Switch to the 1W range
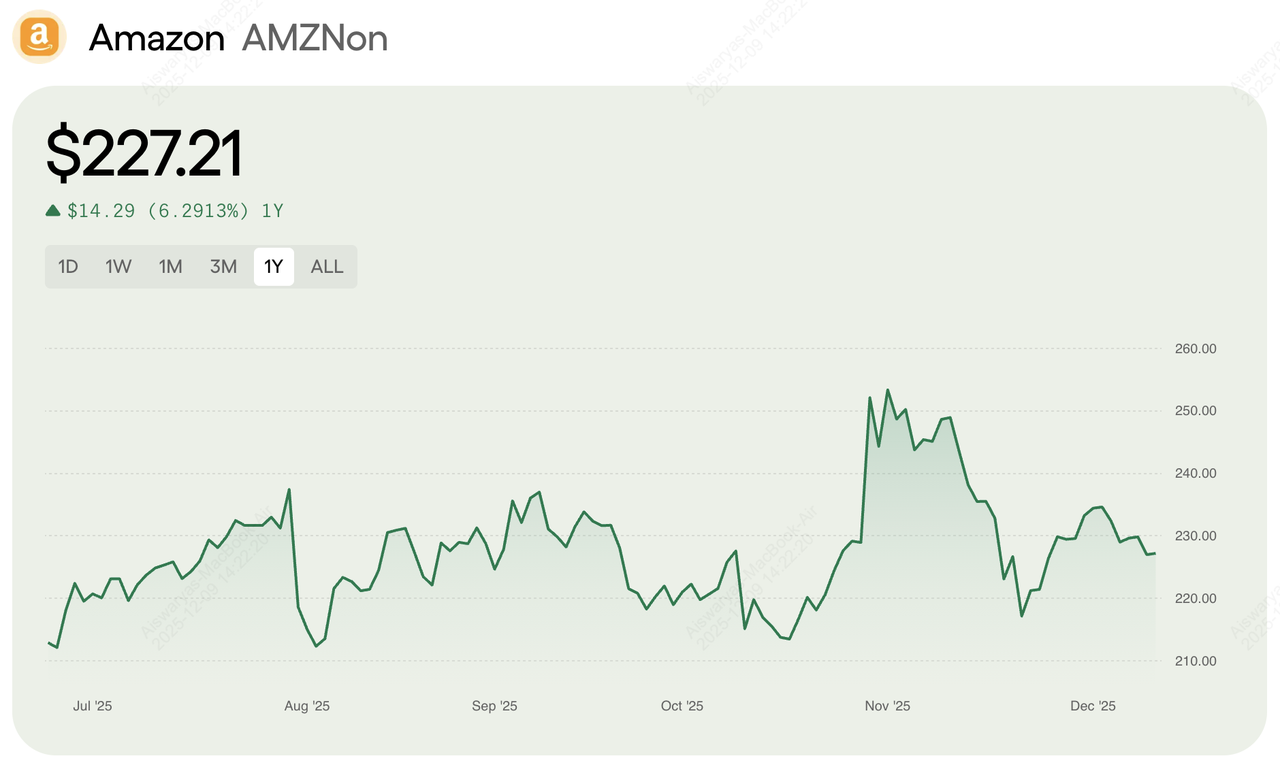Viewport: 1280px width, 769px height. [x=118, y=267]
